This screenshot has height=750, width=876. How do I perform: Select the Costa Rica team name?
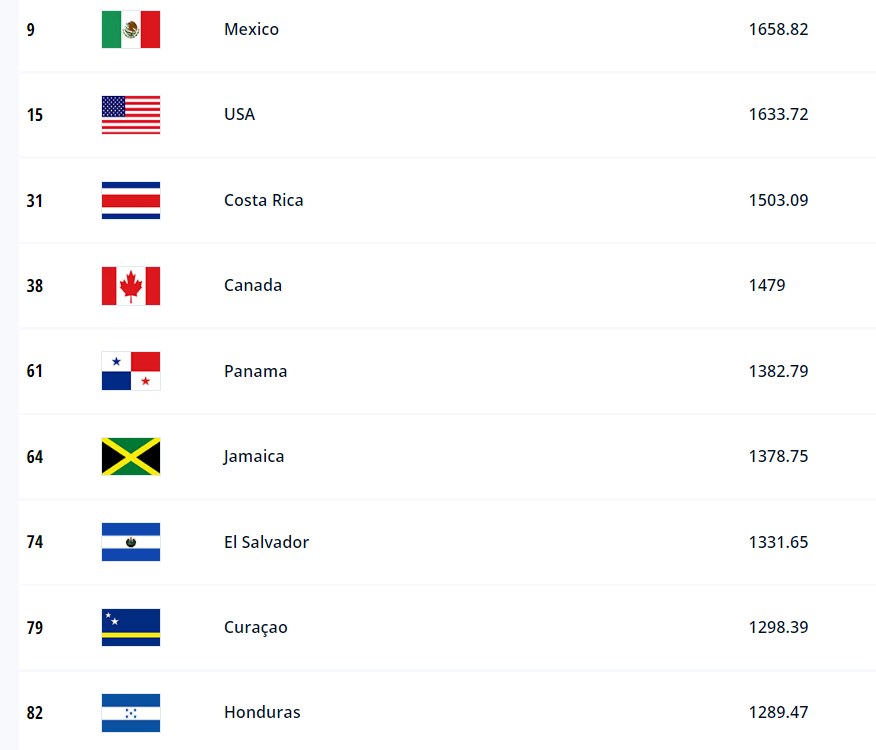tap(264, 200)
